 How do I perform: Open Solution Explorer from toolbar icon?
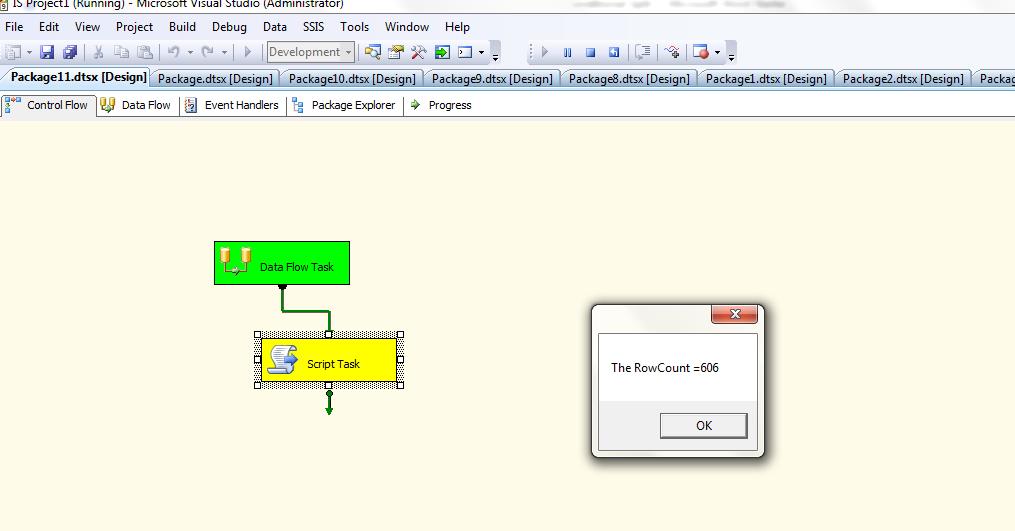373,52
